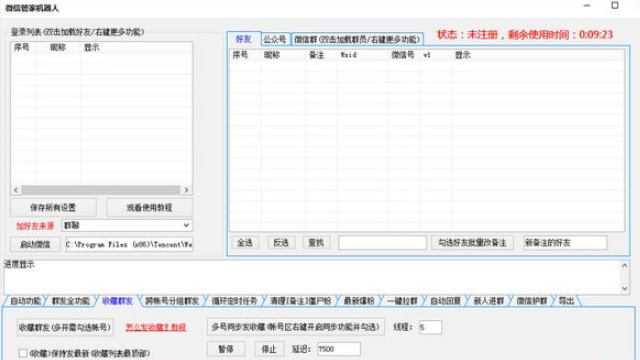Switch to the 好友 tab
Screen dimensions: 640x360
click(x=243, y=39)
